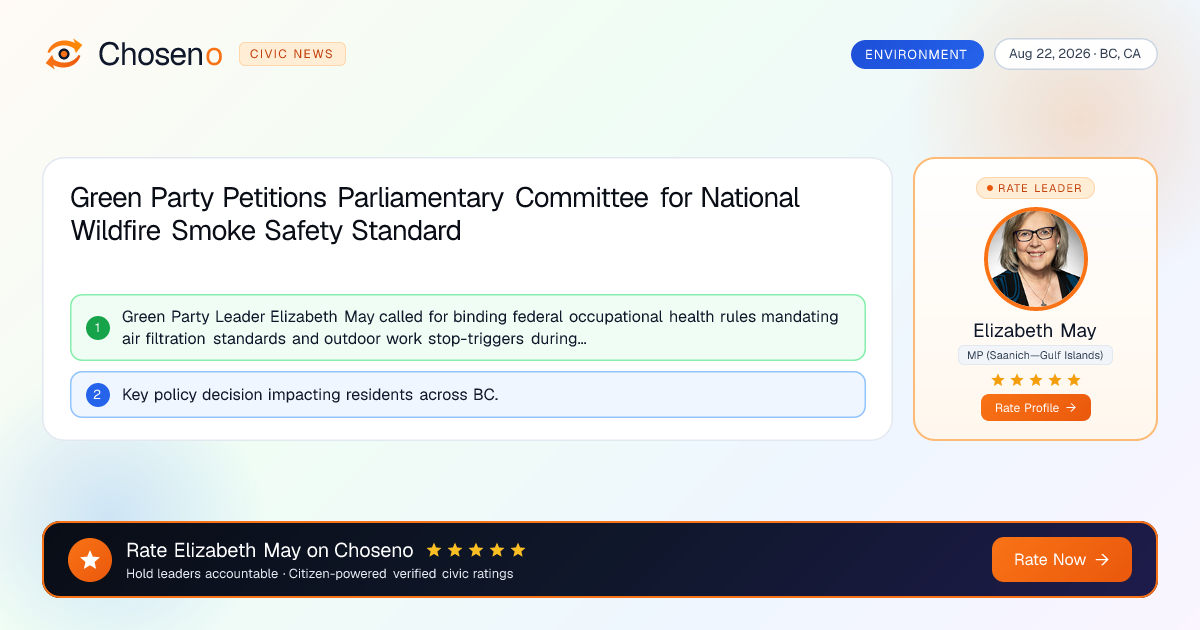
Task: Open the CIVIC NEWS tag
Action: pos(292,54)
